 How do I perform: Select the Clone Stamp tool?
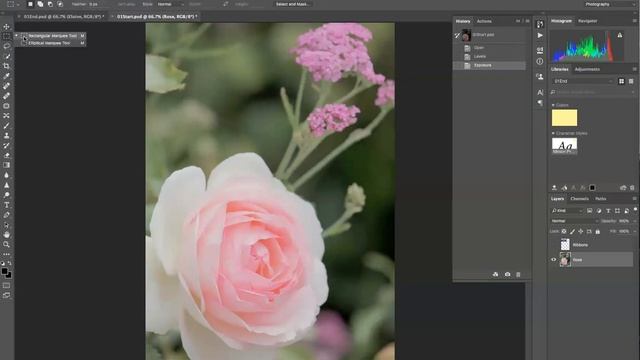[6, 136]
